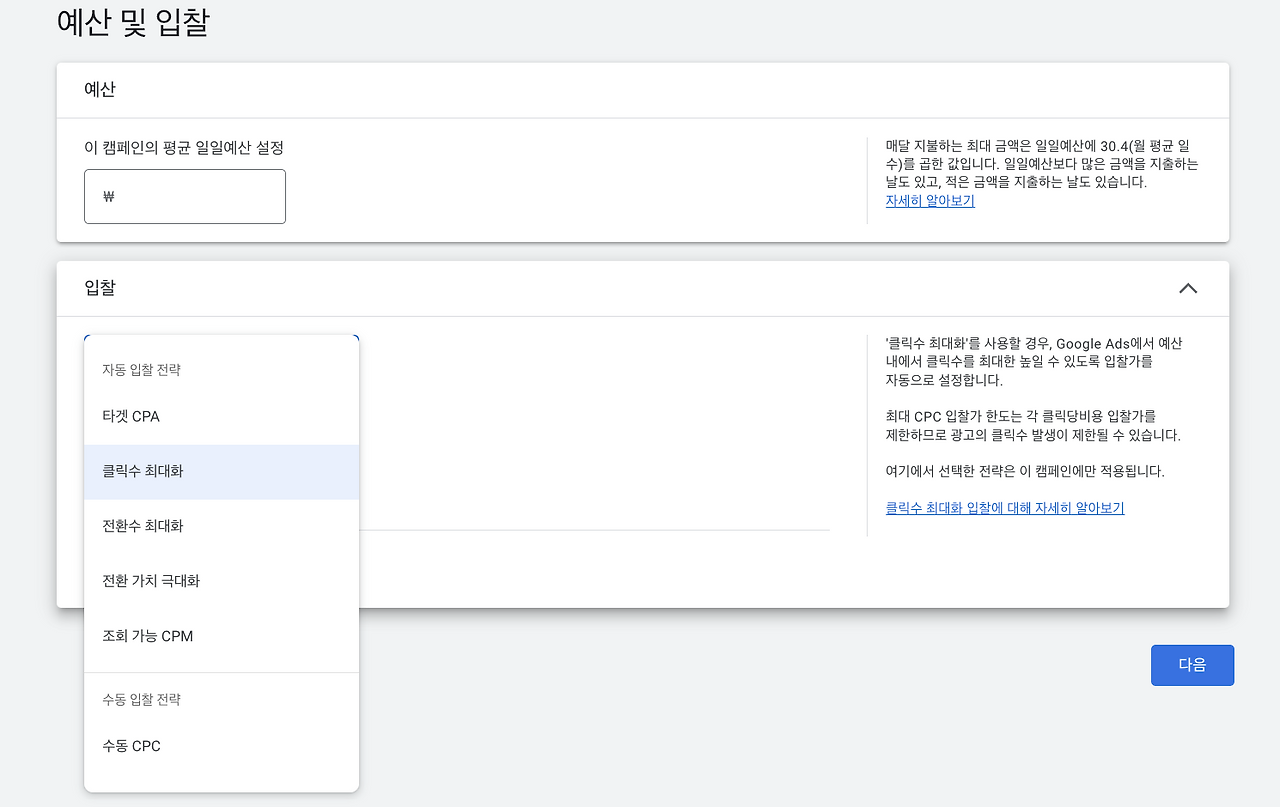This screenshot has width=1280, height=807.
Task: Click the open bidding strategy combo box
Action: [220, 338]
